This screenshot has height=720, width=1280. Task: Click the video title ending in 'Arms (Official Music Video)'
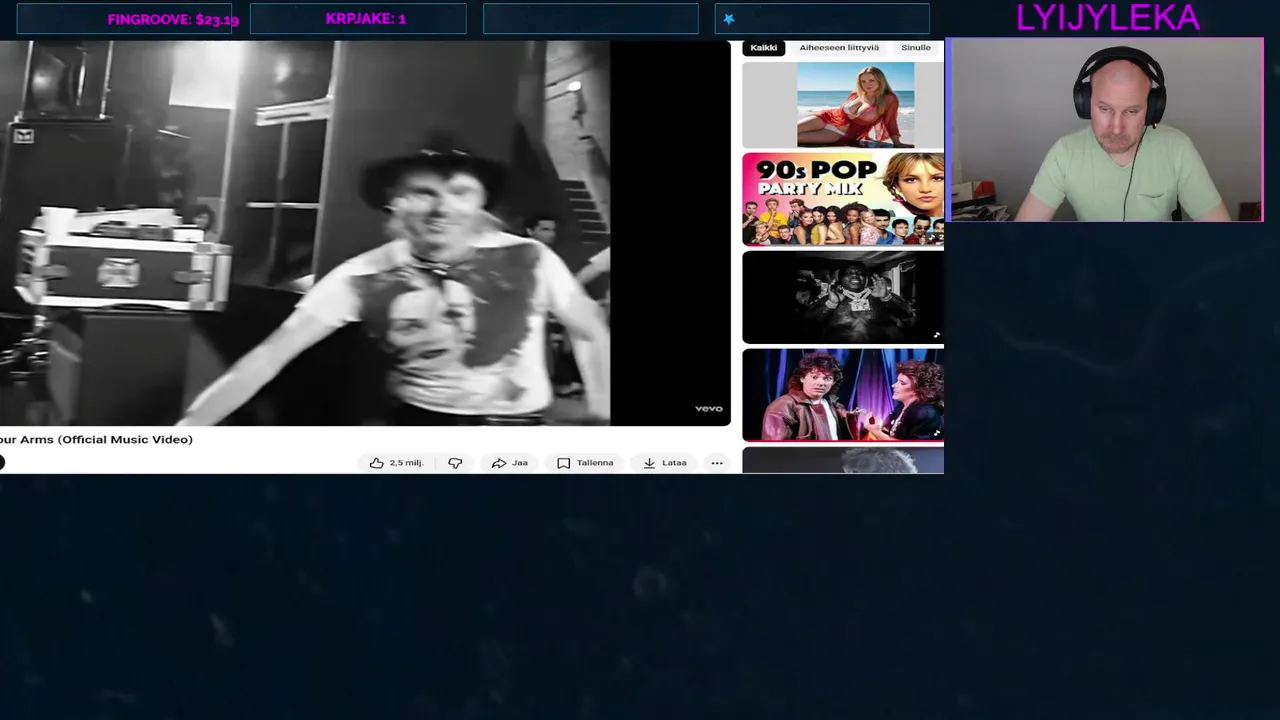(x=96, y=440)
